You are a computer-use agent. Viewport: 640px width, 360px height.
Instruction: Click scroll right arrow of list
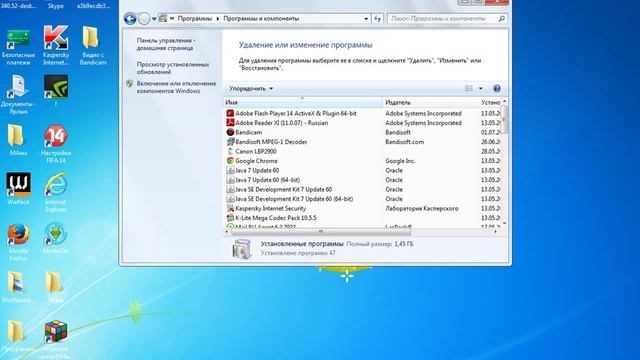coord(496,231)
